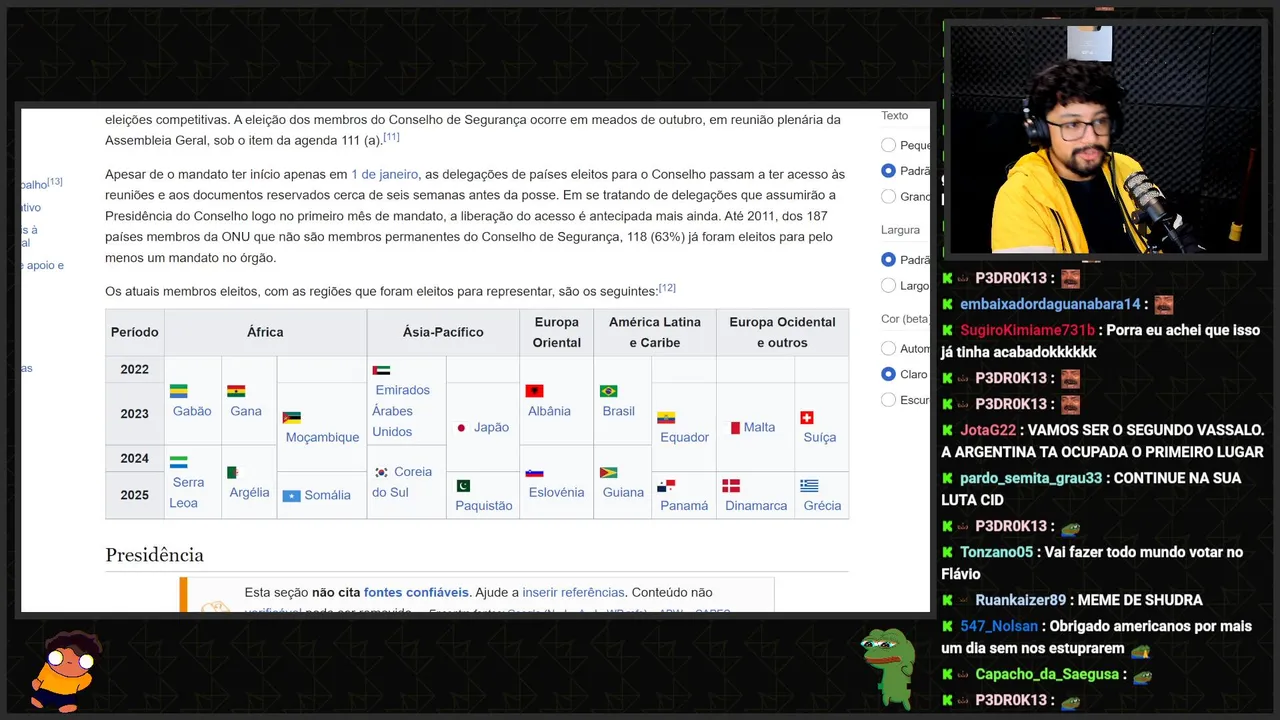
Task: Click the Gabon flag icon
Action: [x=179, y=391]
